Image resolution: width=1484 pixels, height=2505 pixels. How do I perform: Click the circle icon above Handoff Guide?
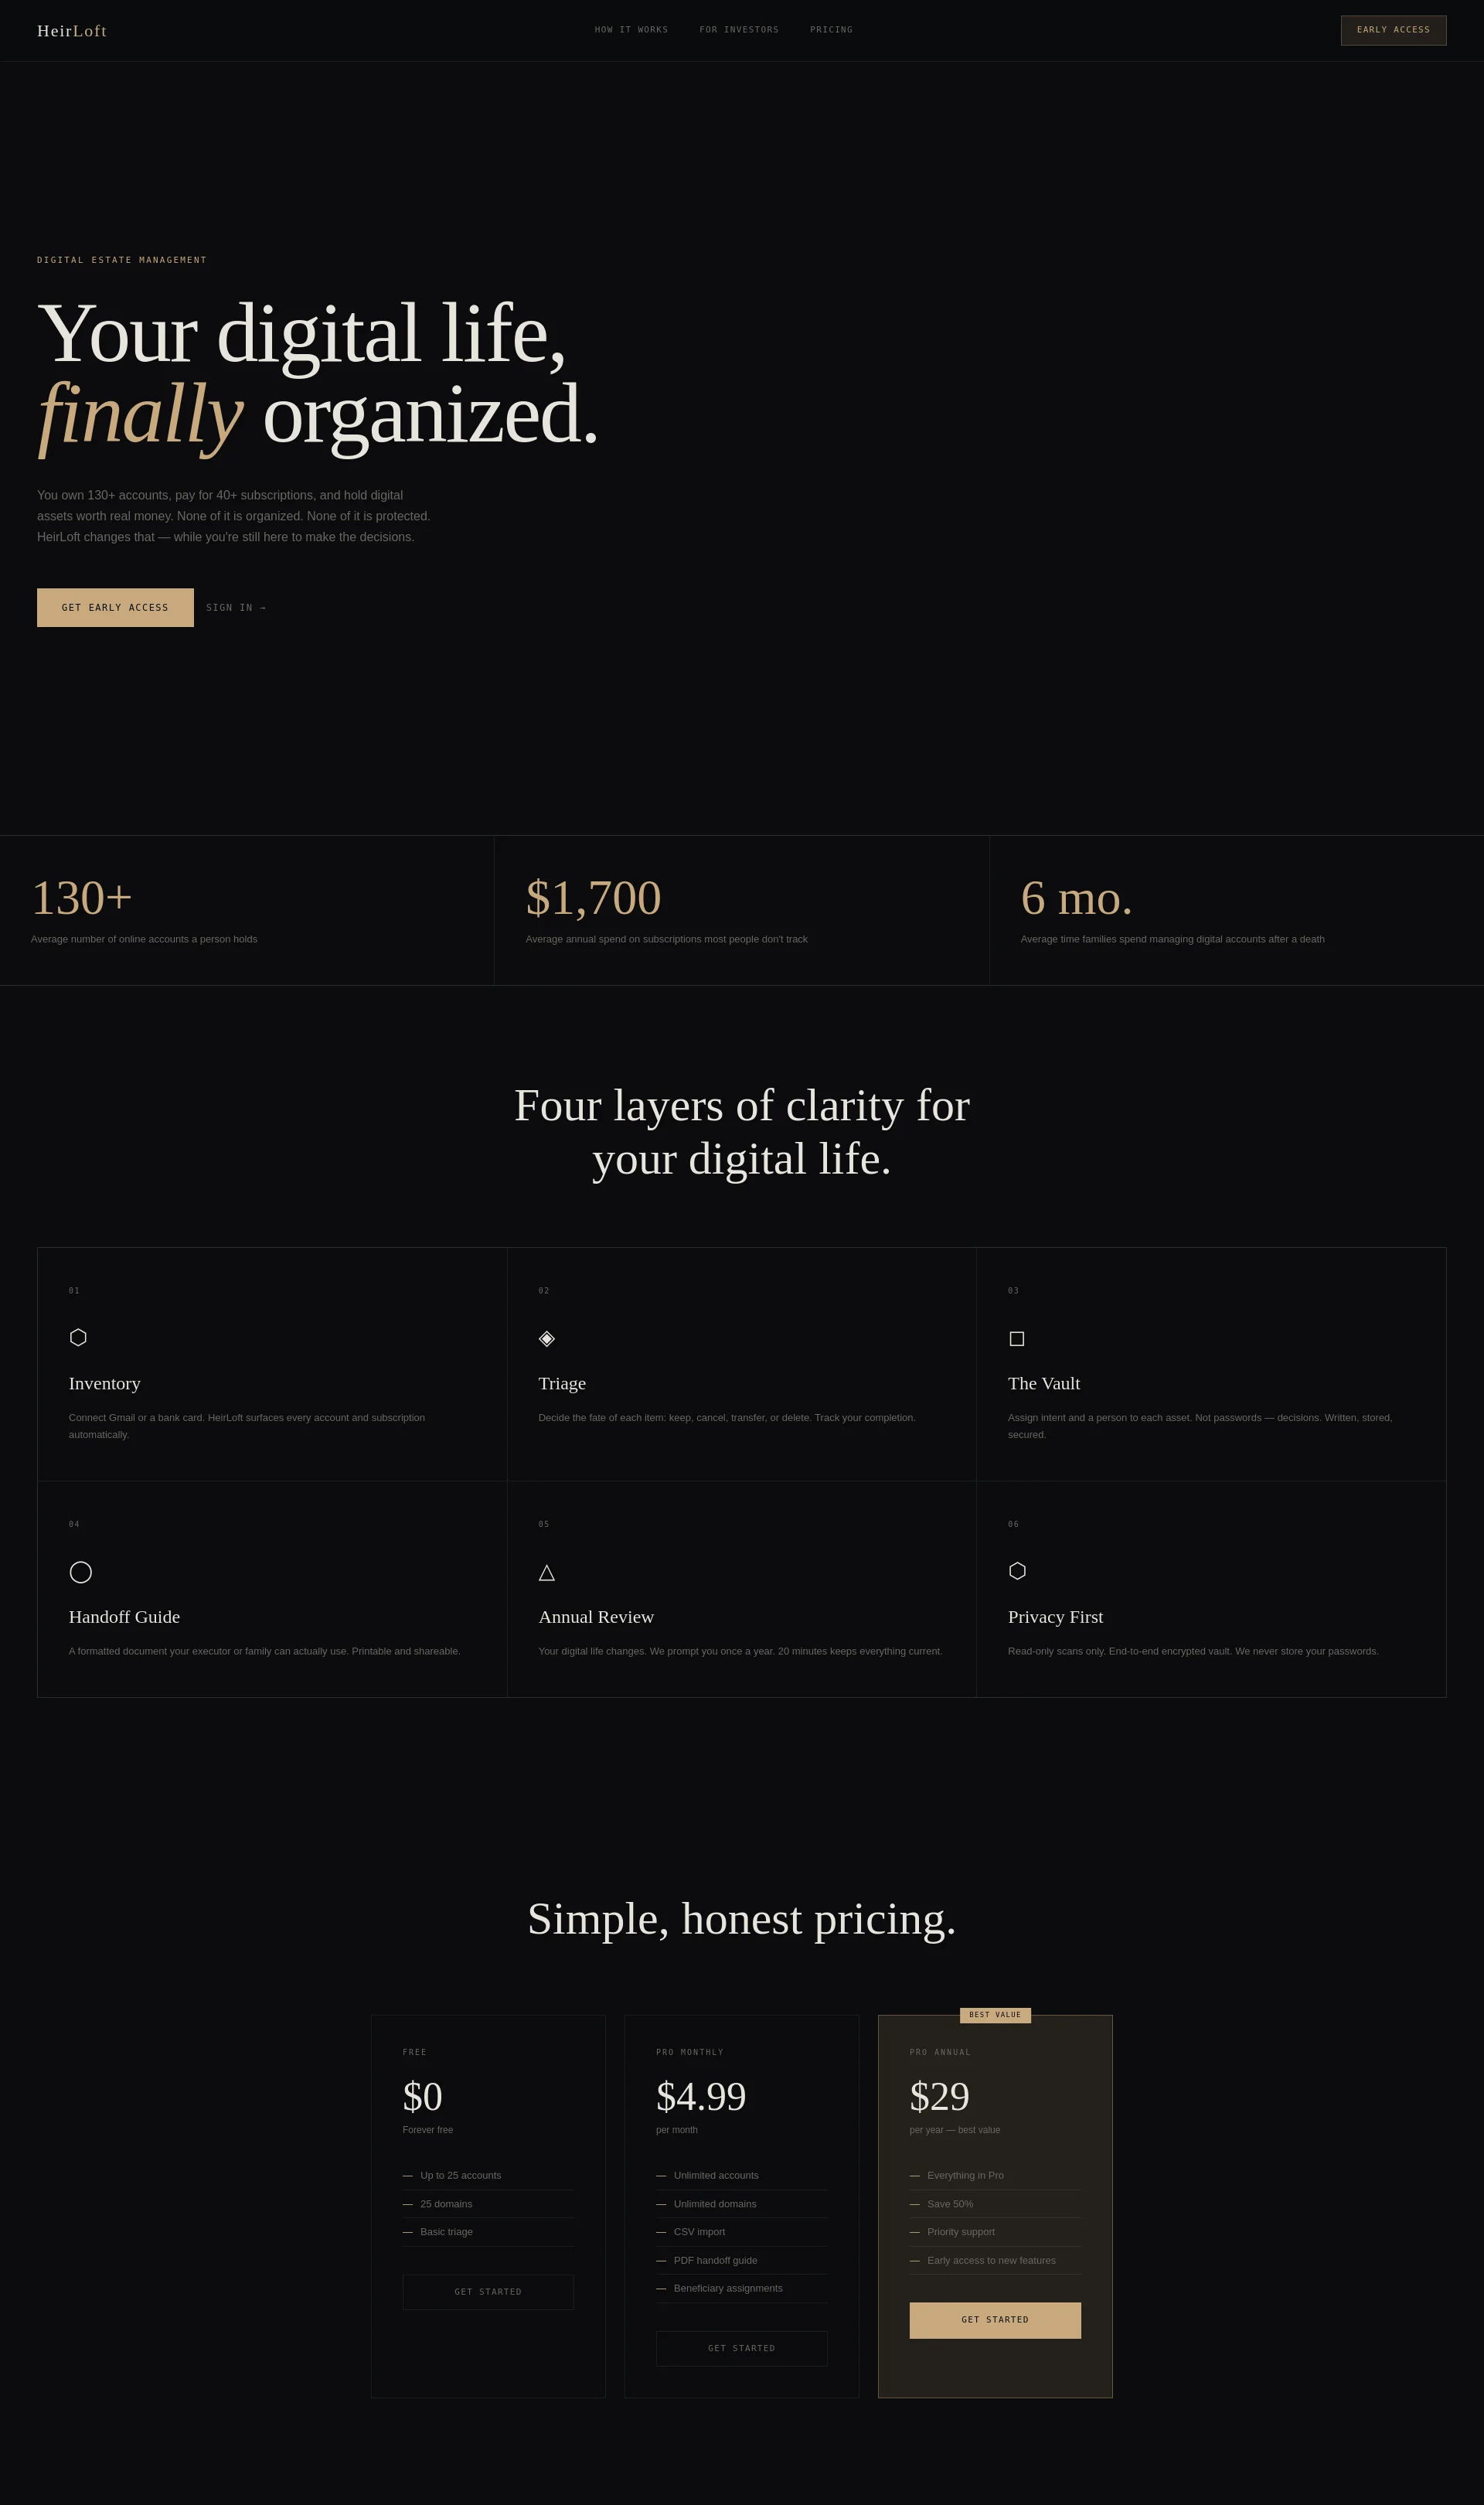point(81,1572)
